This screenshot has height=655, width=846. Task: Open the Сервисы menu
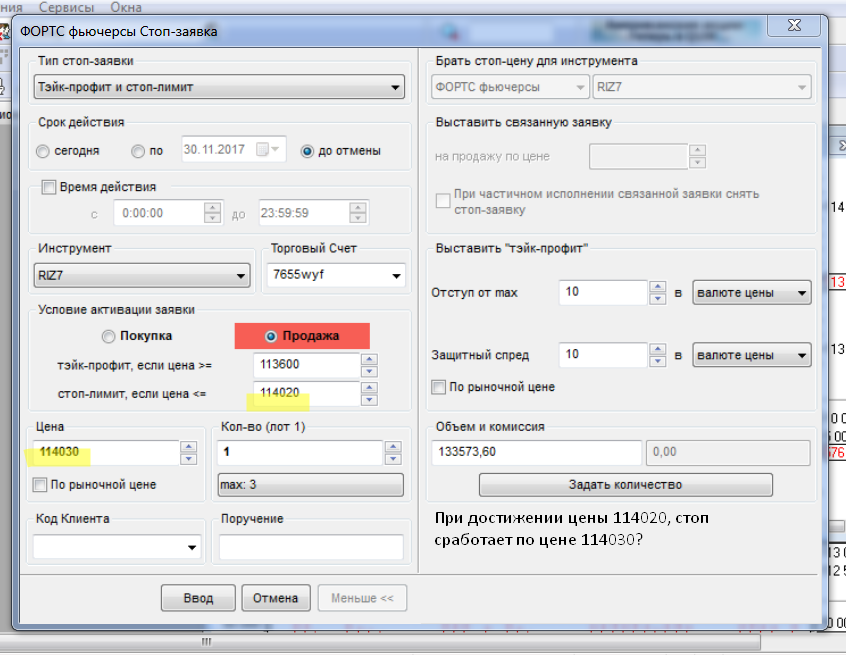click(x=66, y=8)
